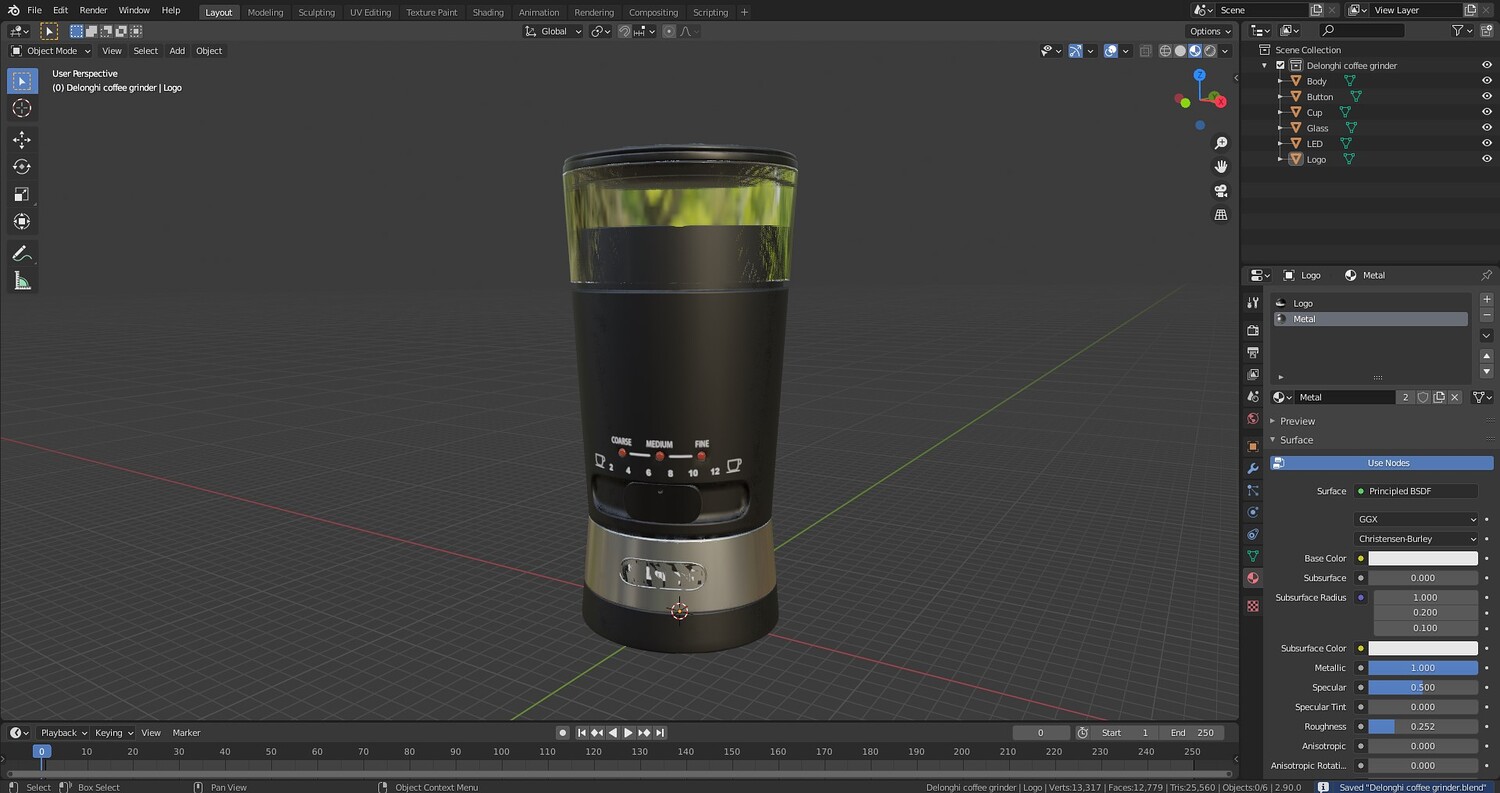Screen dimensions: 1500x793
Task: Select the Rotate tool
Action: click(22, 167)
